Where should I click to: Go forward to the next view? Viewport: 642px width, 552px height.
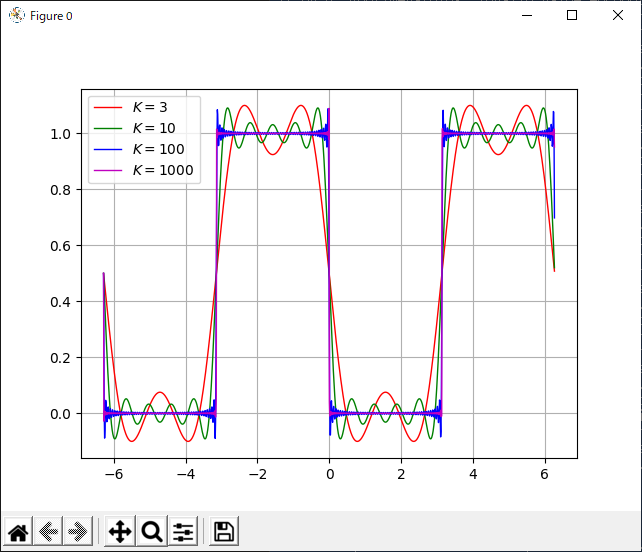pos(77,531)
